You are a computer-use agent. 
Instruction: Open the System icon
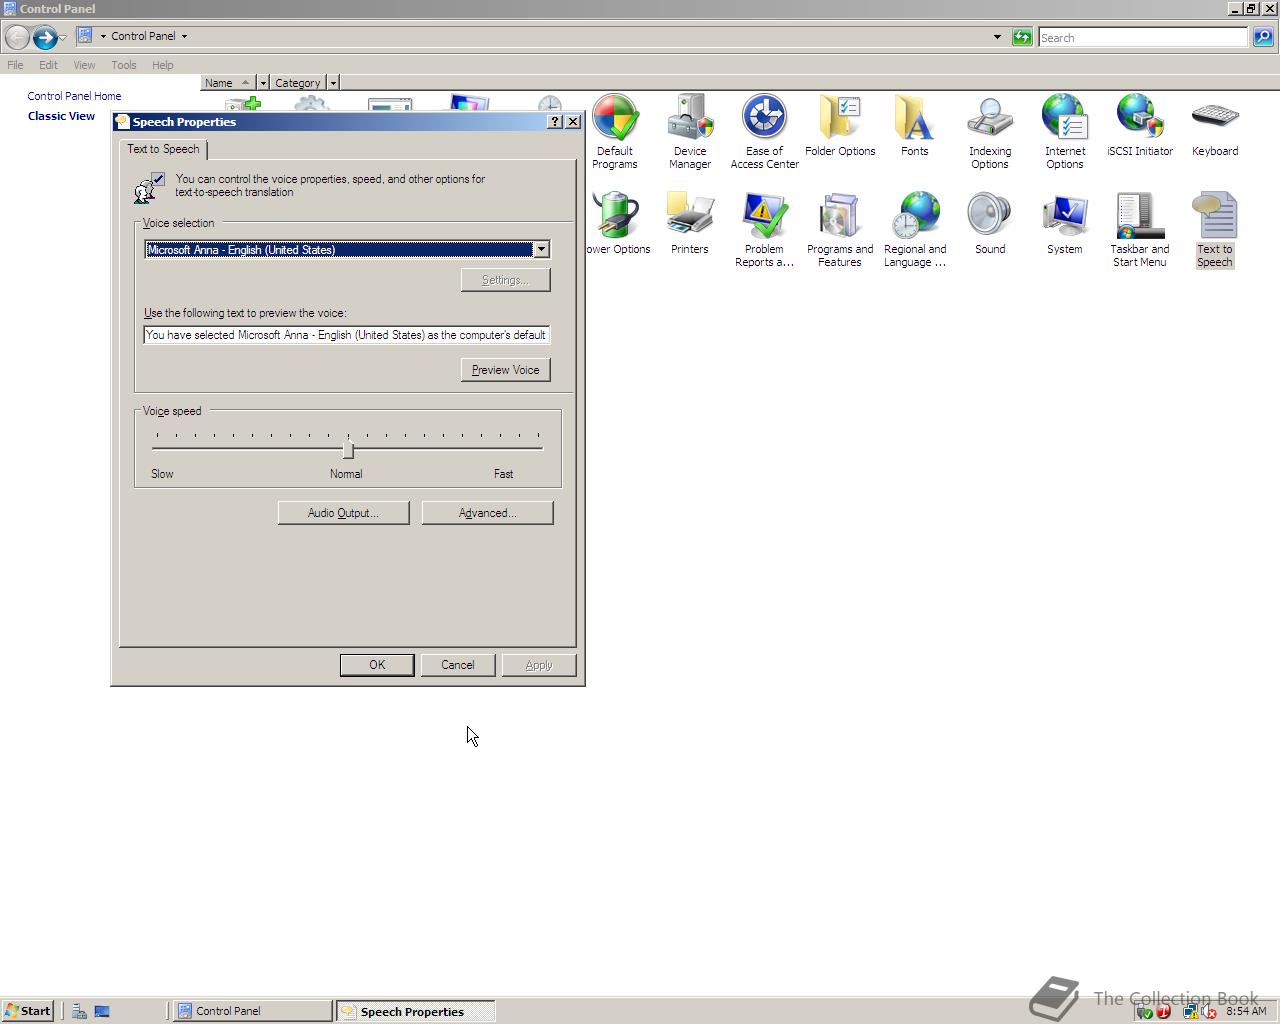click(x=1065, y=224)
